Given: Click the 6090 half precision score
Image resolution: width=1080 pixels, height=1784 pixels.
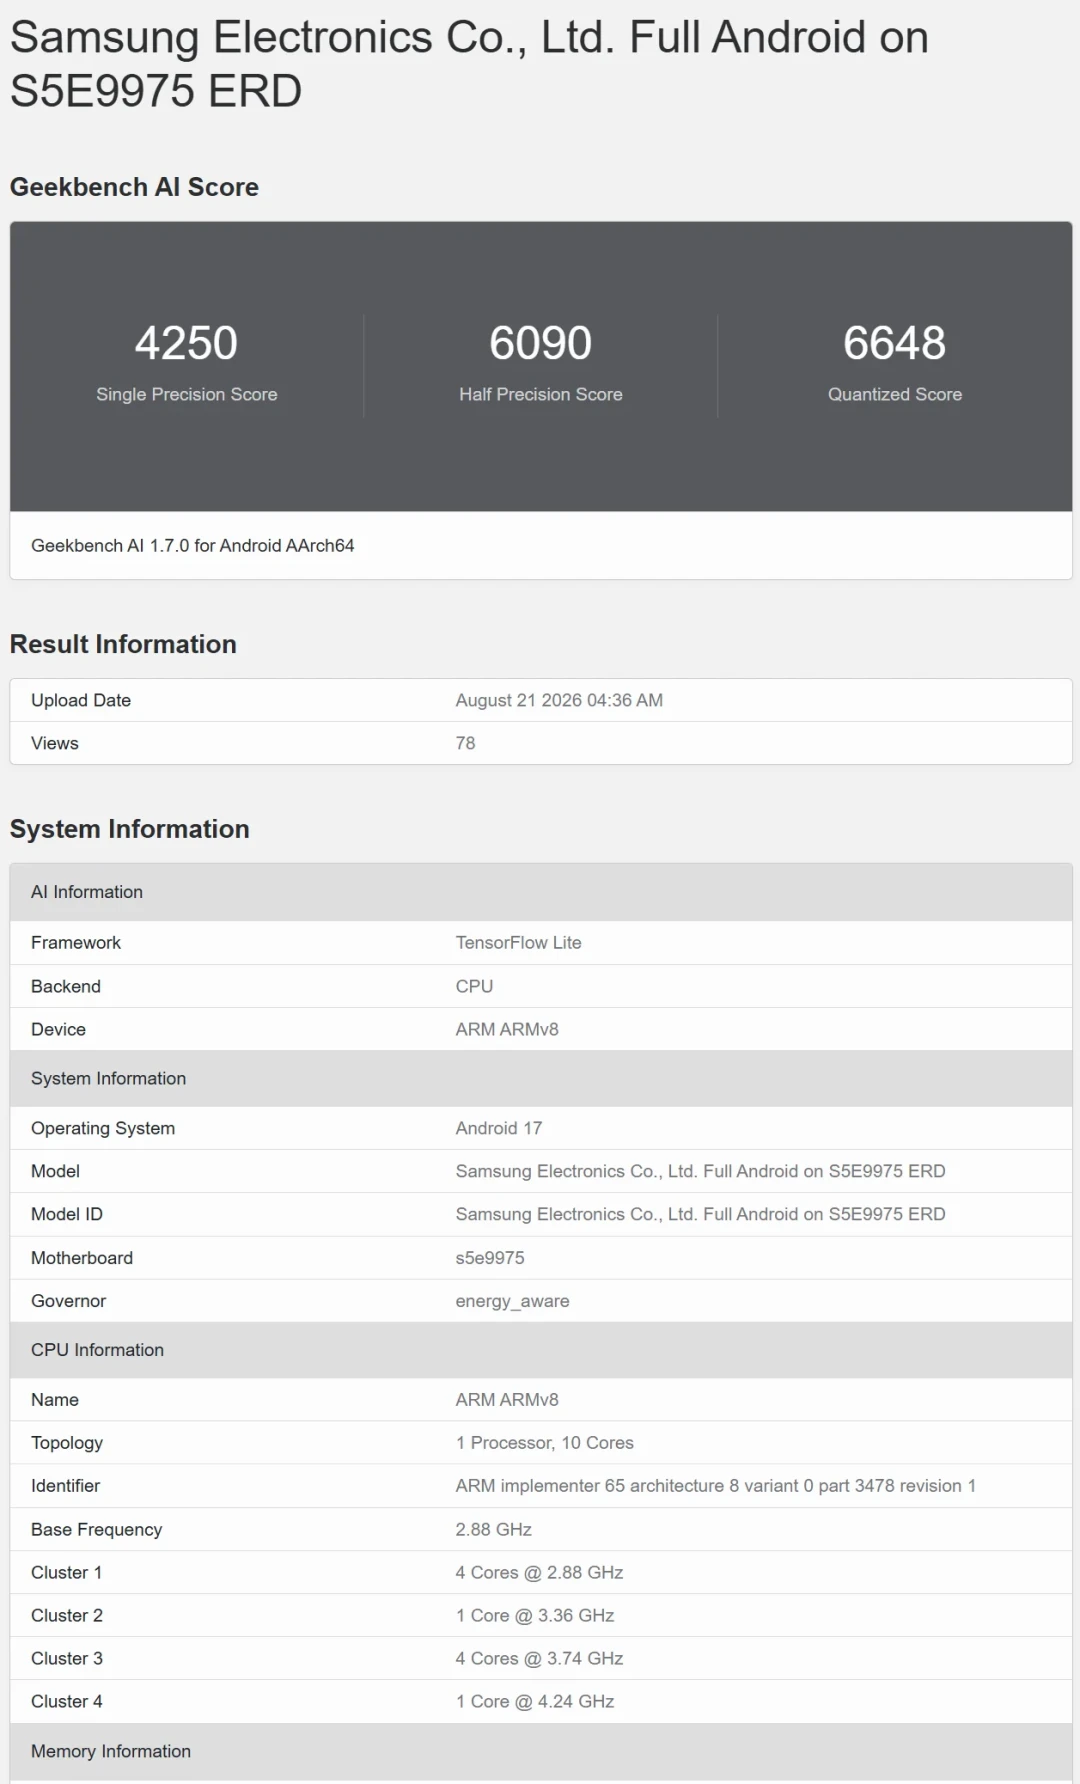Looking at the screenshot, I should click(540, 343).
